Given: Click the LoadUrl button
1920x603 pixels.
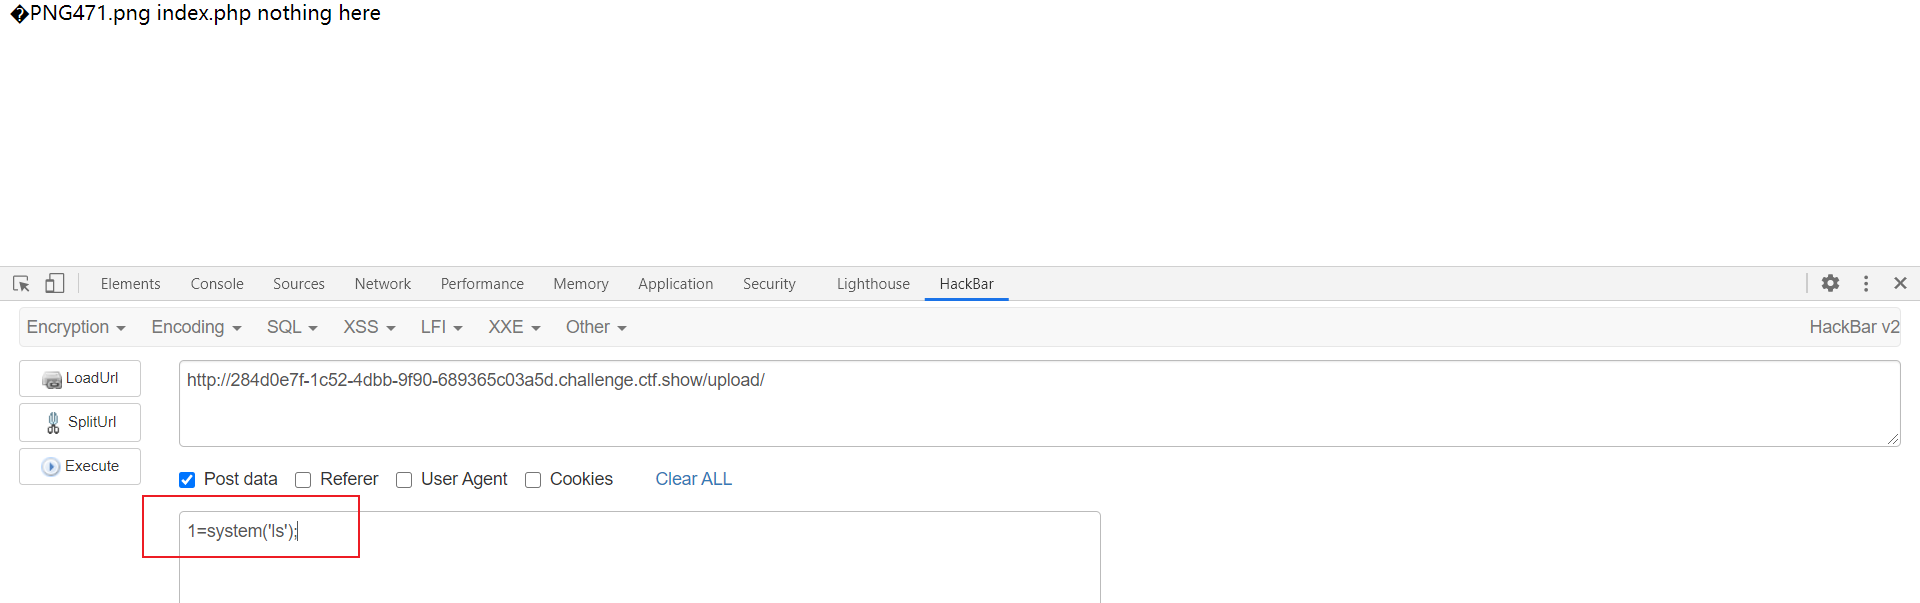Looking at the screenshot, I should [80, 379].
